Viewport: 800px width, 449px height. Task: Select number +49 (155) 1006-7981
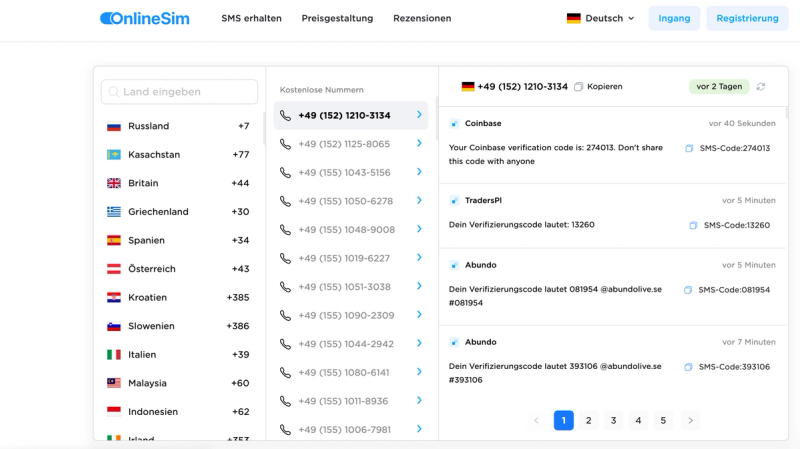coord(351,430)
